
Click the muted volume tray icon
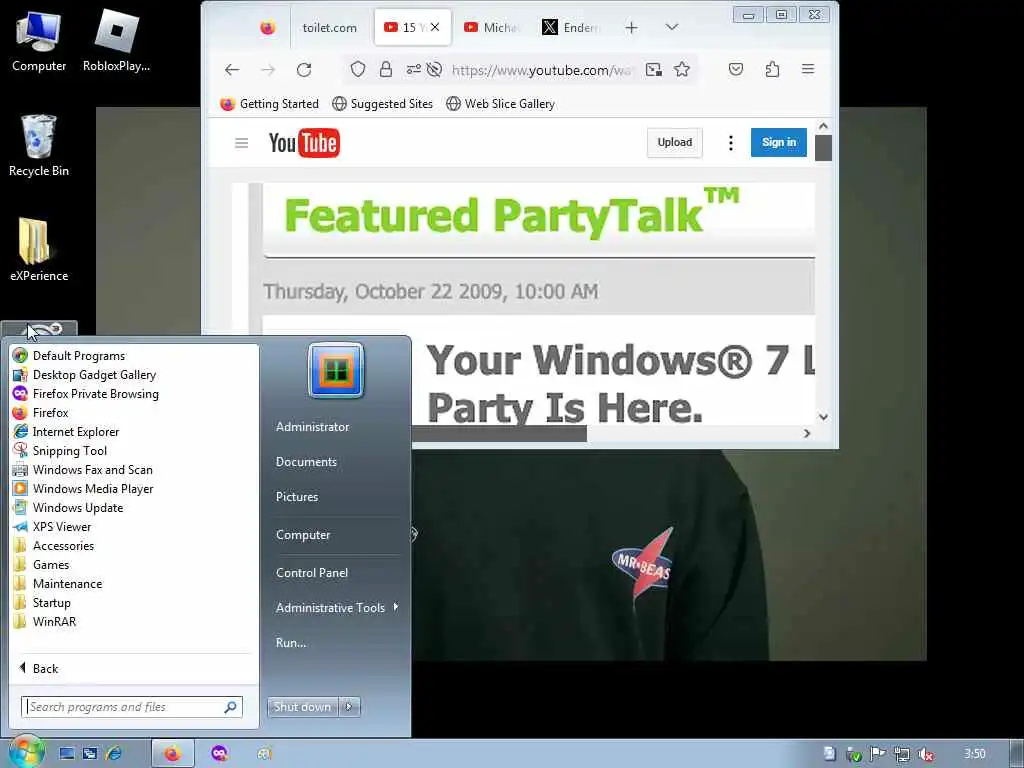coord(926,754)
